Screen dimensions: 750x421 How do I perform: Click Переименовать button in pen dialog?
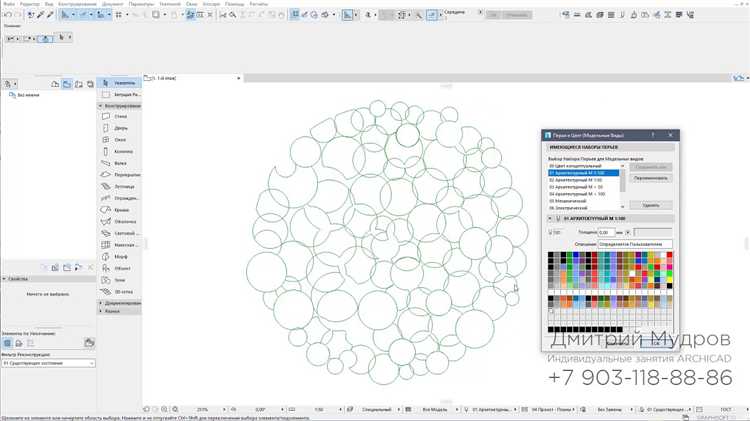[651, 178]
